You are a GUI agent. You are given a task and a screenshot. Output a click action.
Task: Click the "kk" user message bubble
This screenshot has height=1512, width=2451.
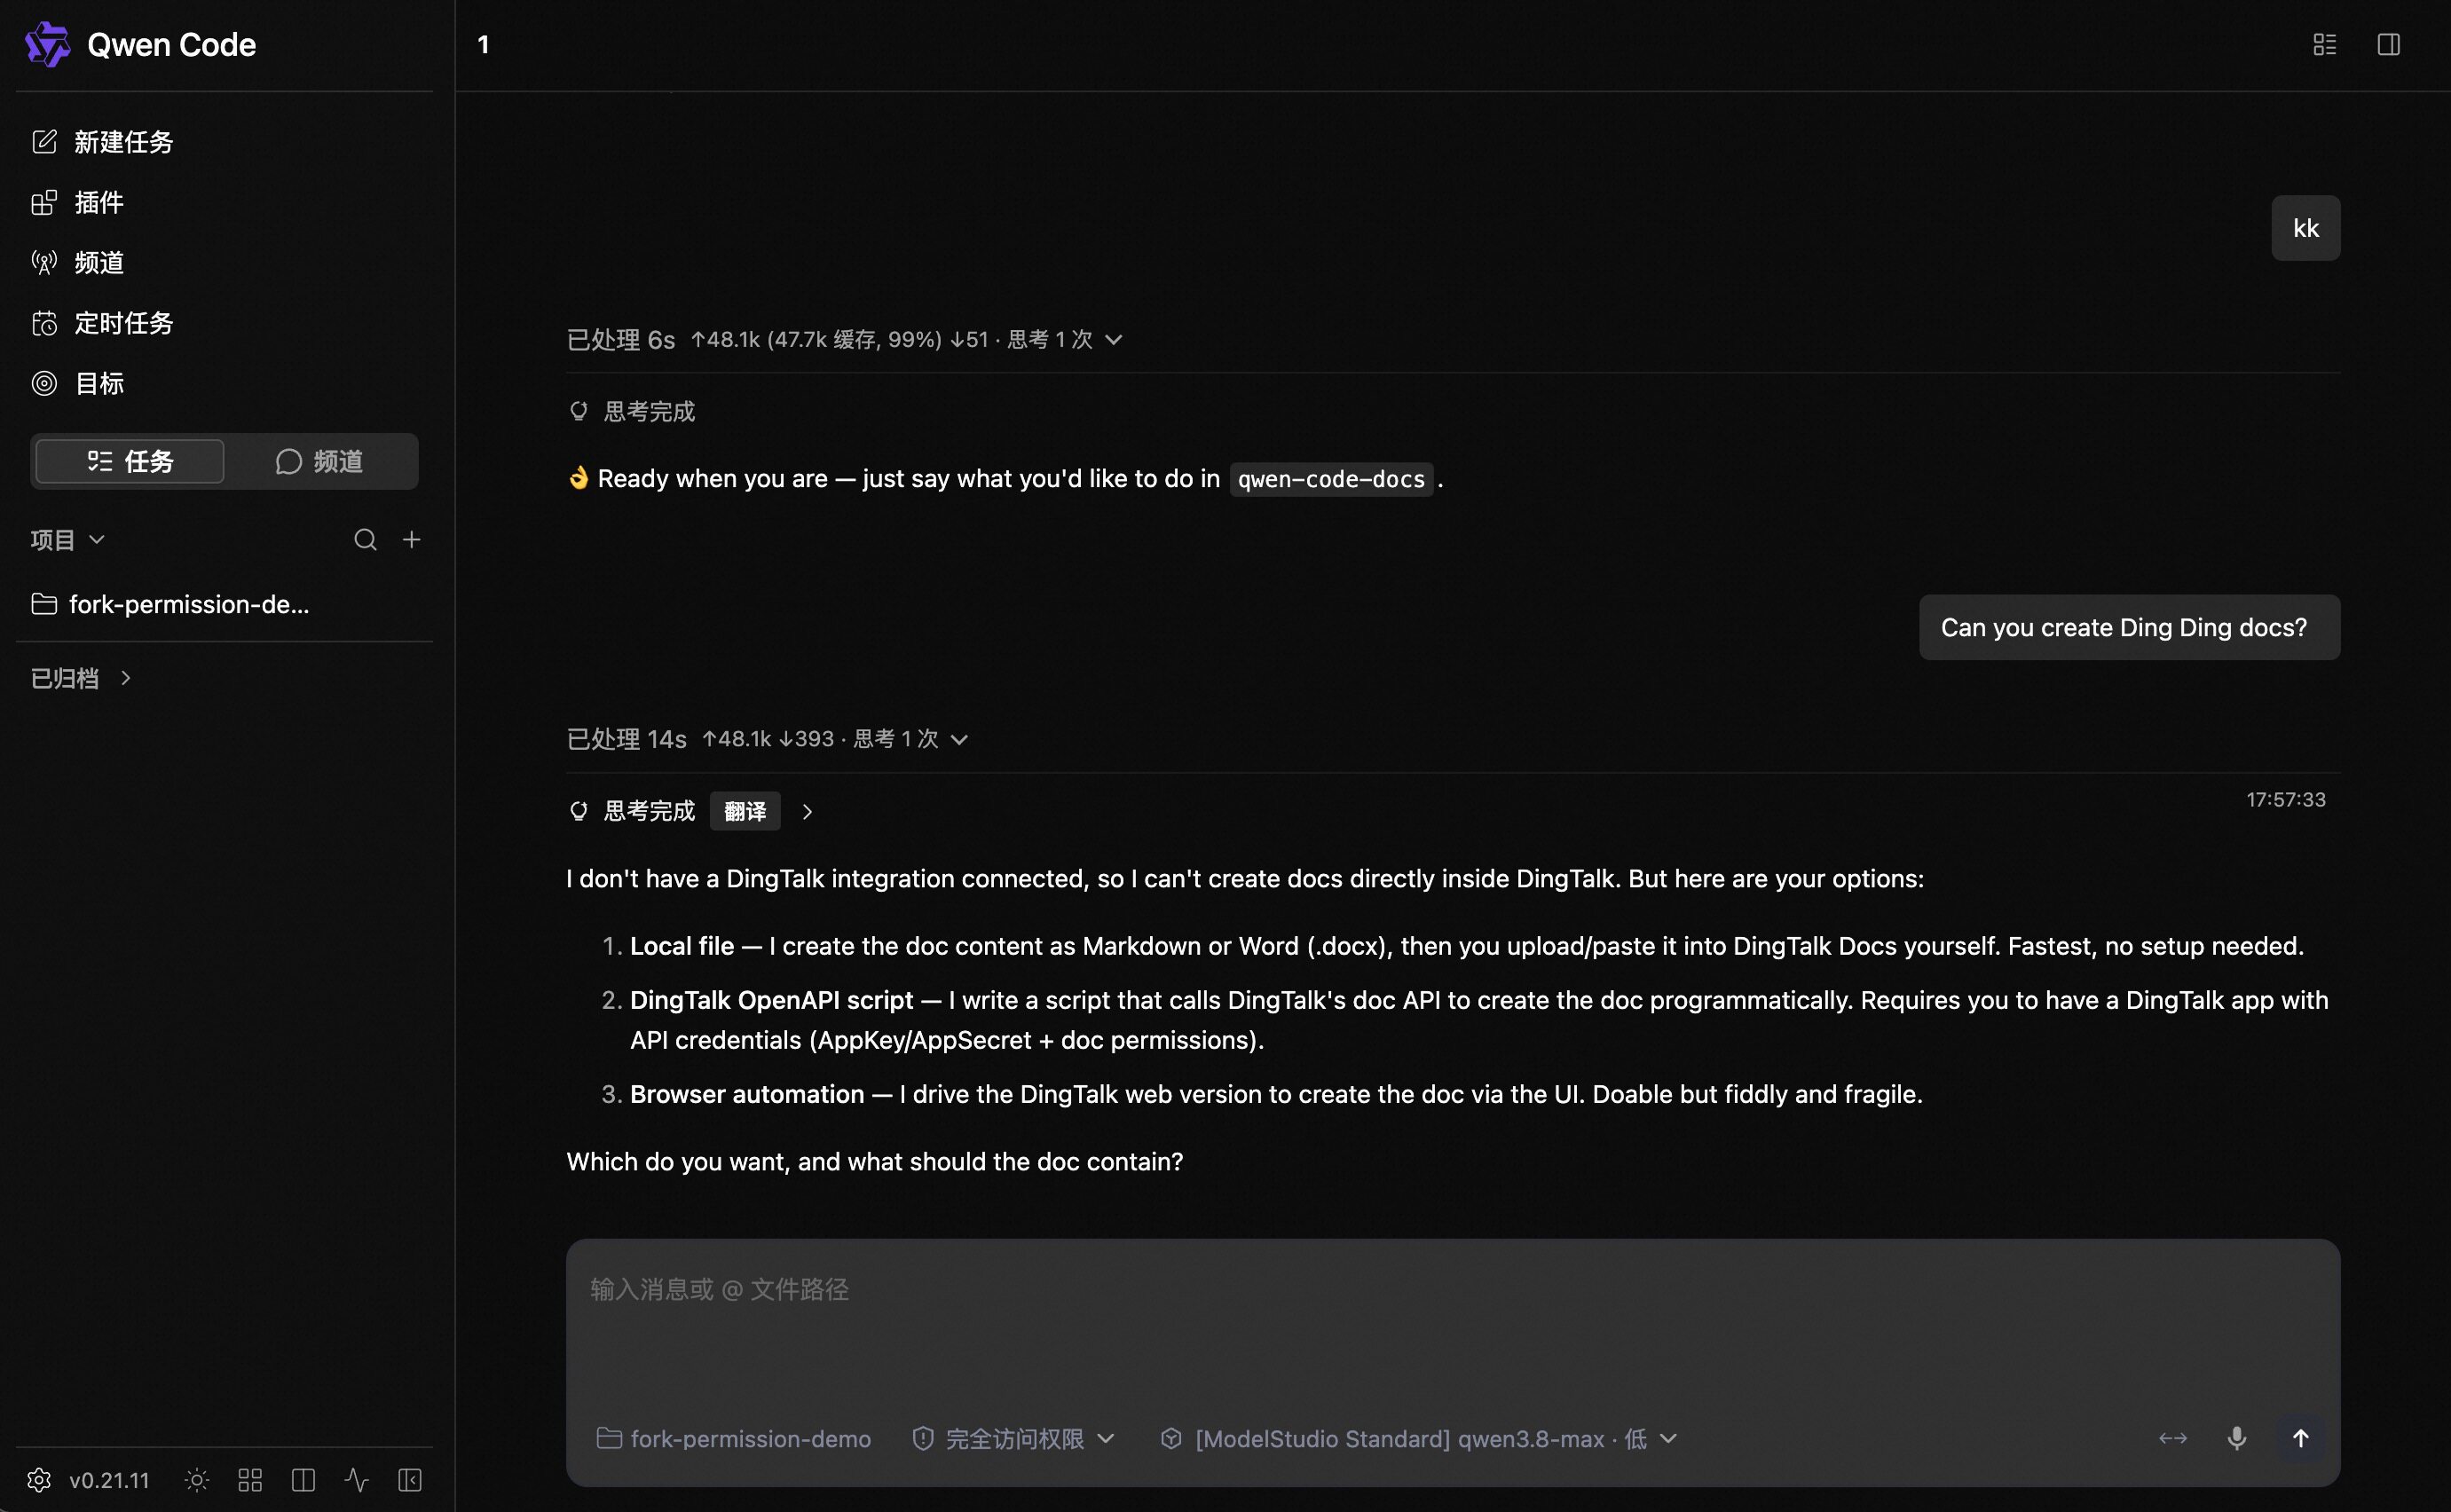[2306, 228]
